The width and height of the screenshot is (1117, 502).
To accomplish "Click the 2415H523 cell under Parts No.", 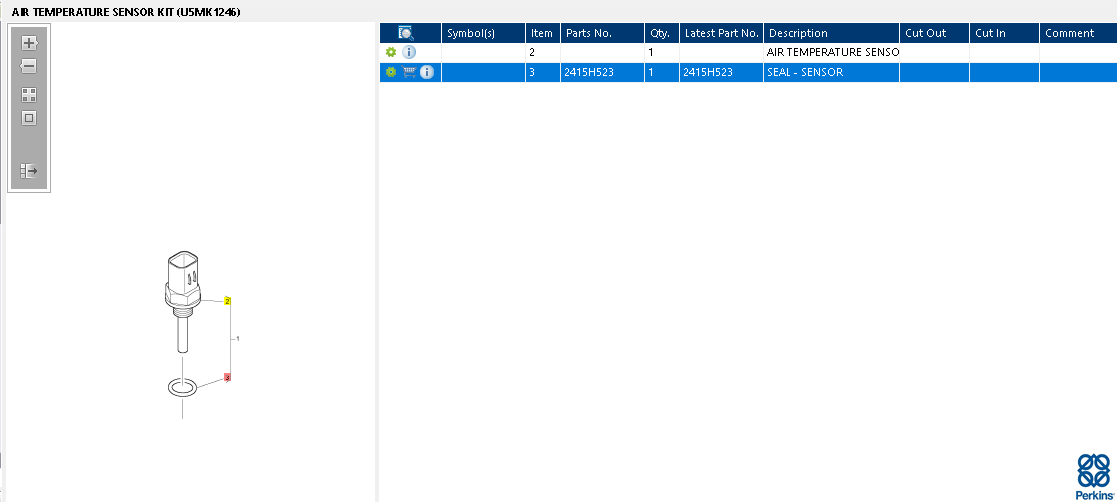I will 602,72.
